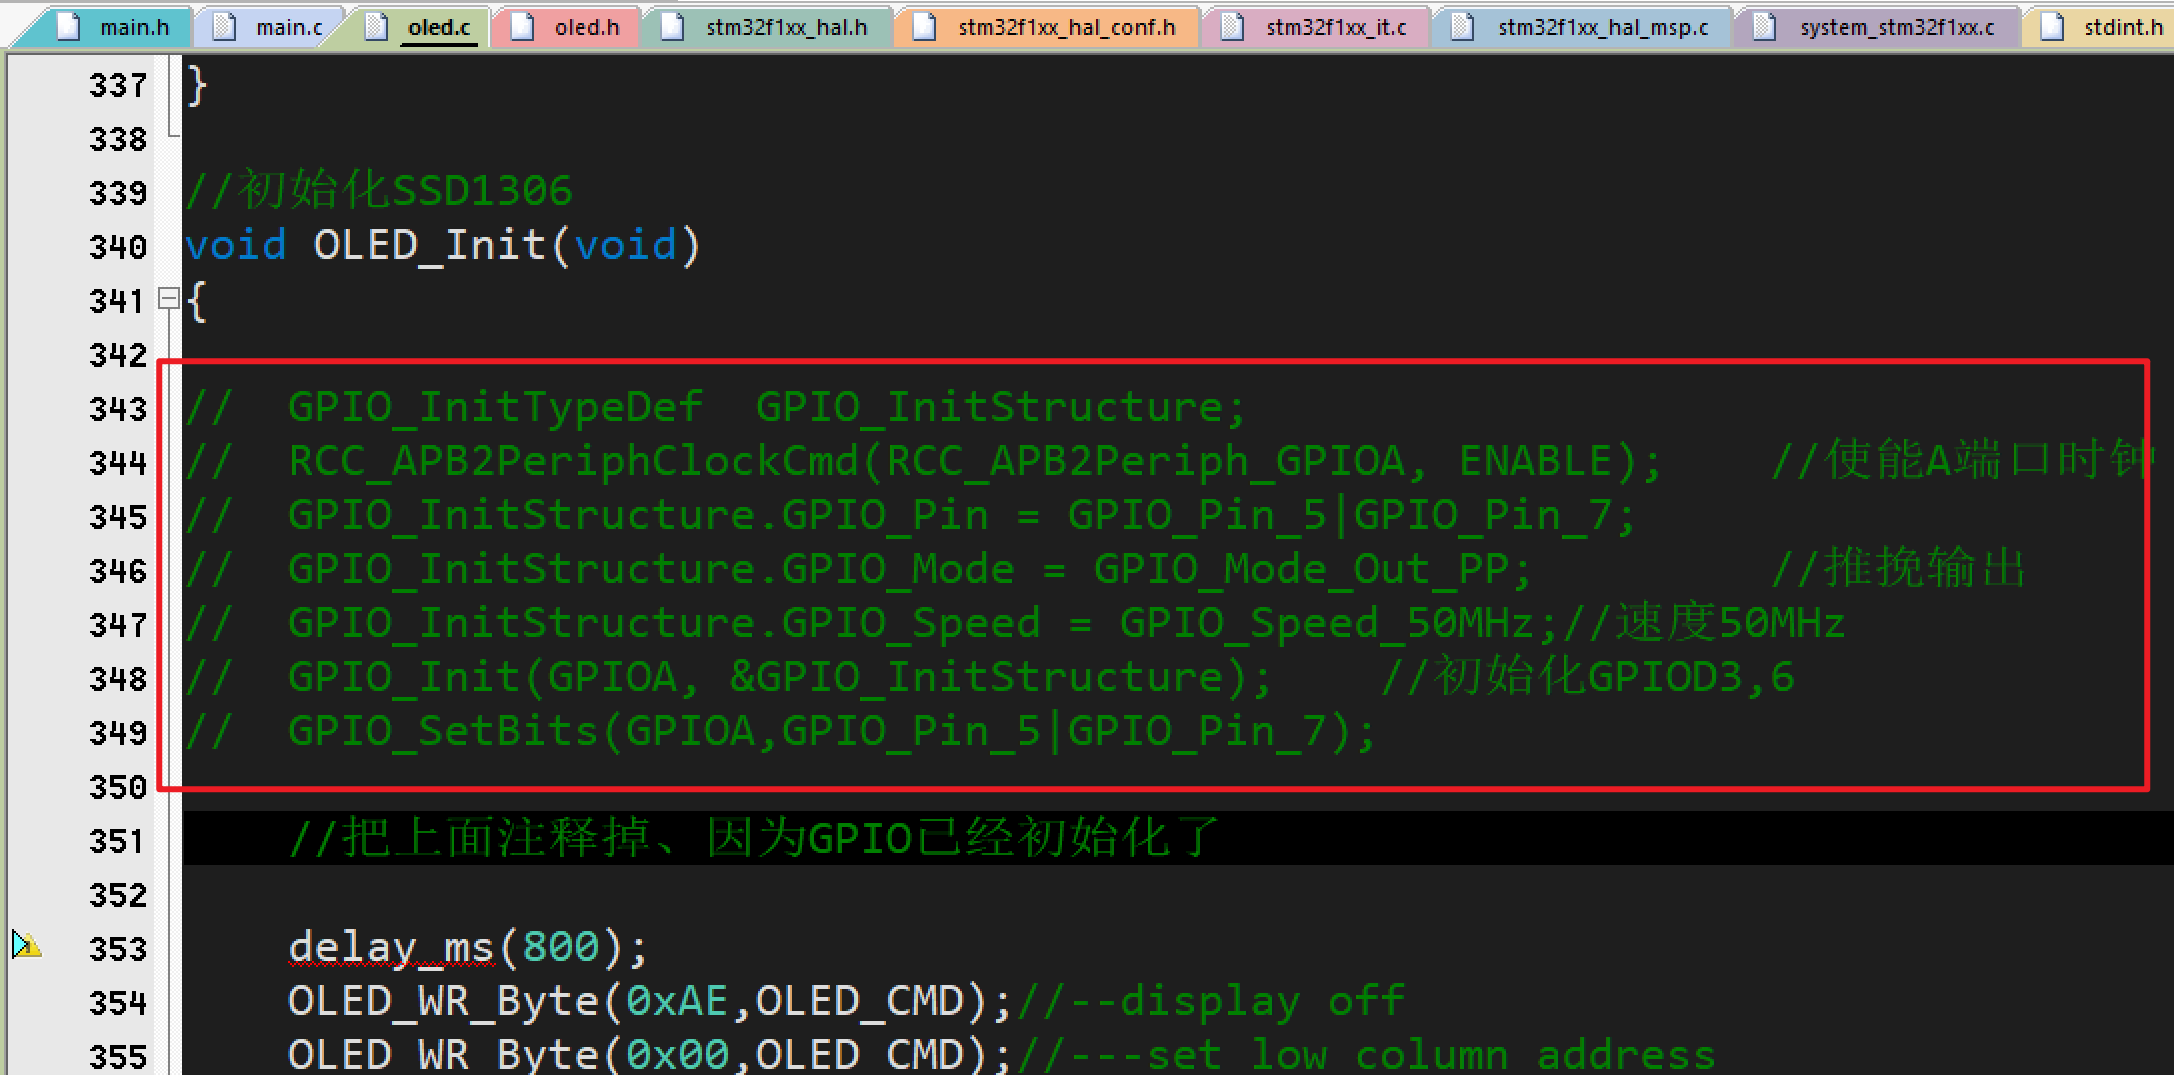Image resolution: width=2174 pixels, height=1075 pixels.
Task: Click the GPIO_SetBits commented line
Action: pyautogui.click(x=781, y=732)
